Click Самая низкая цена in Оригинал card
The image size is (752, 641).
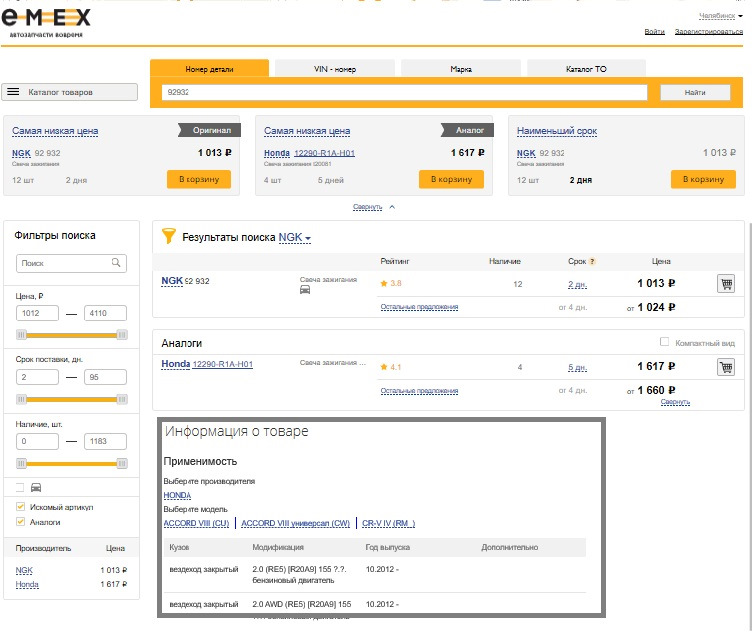pyautogui.click(x=55, y=131)
